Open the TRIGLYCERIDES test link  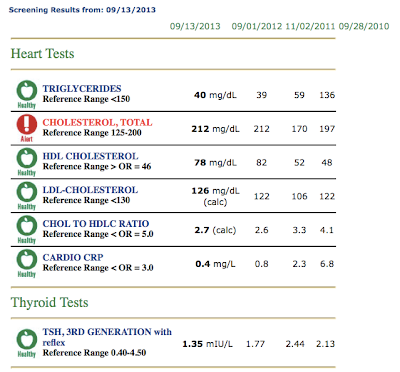82,89
